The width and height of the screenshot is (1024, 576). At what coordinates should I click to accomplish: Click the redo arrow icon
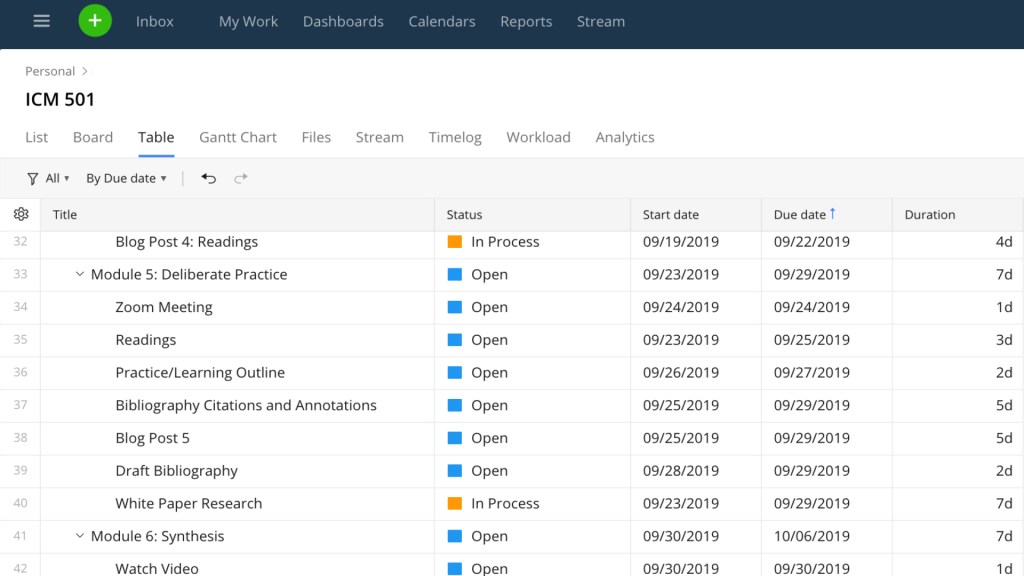(x=240, y=178)
